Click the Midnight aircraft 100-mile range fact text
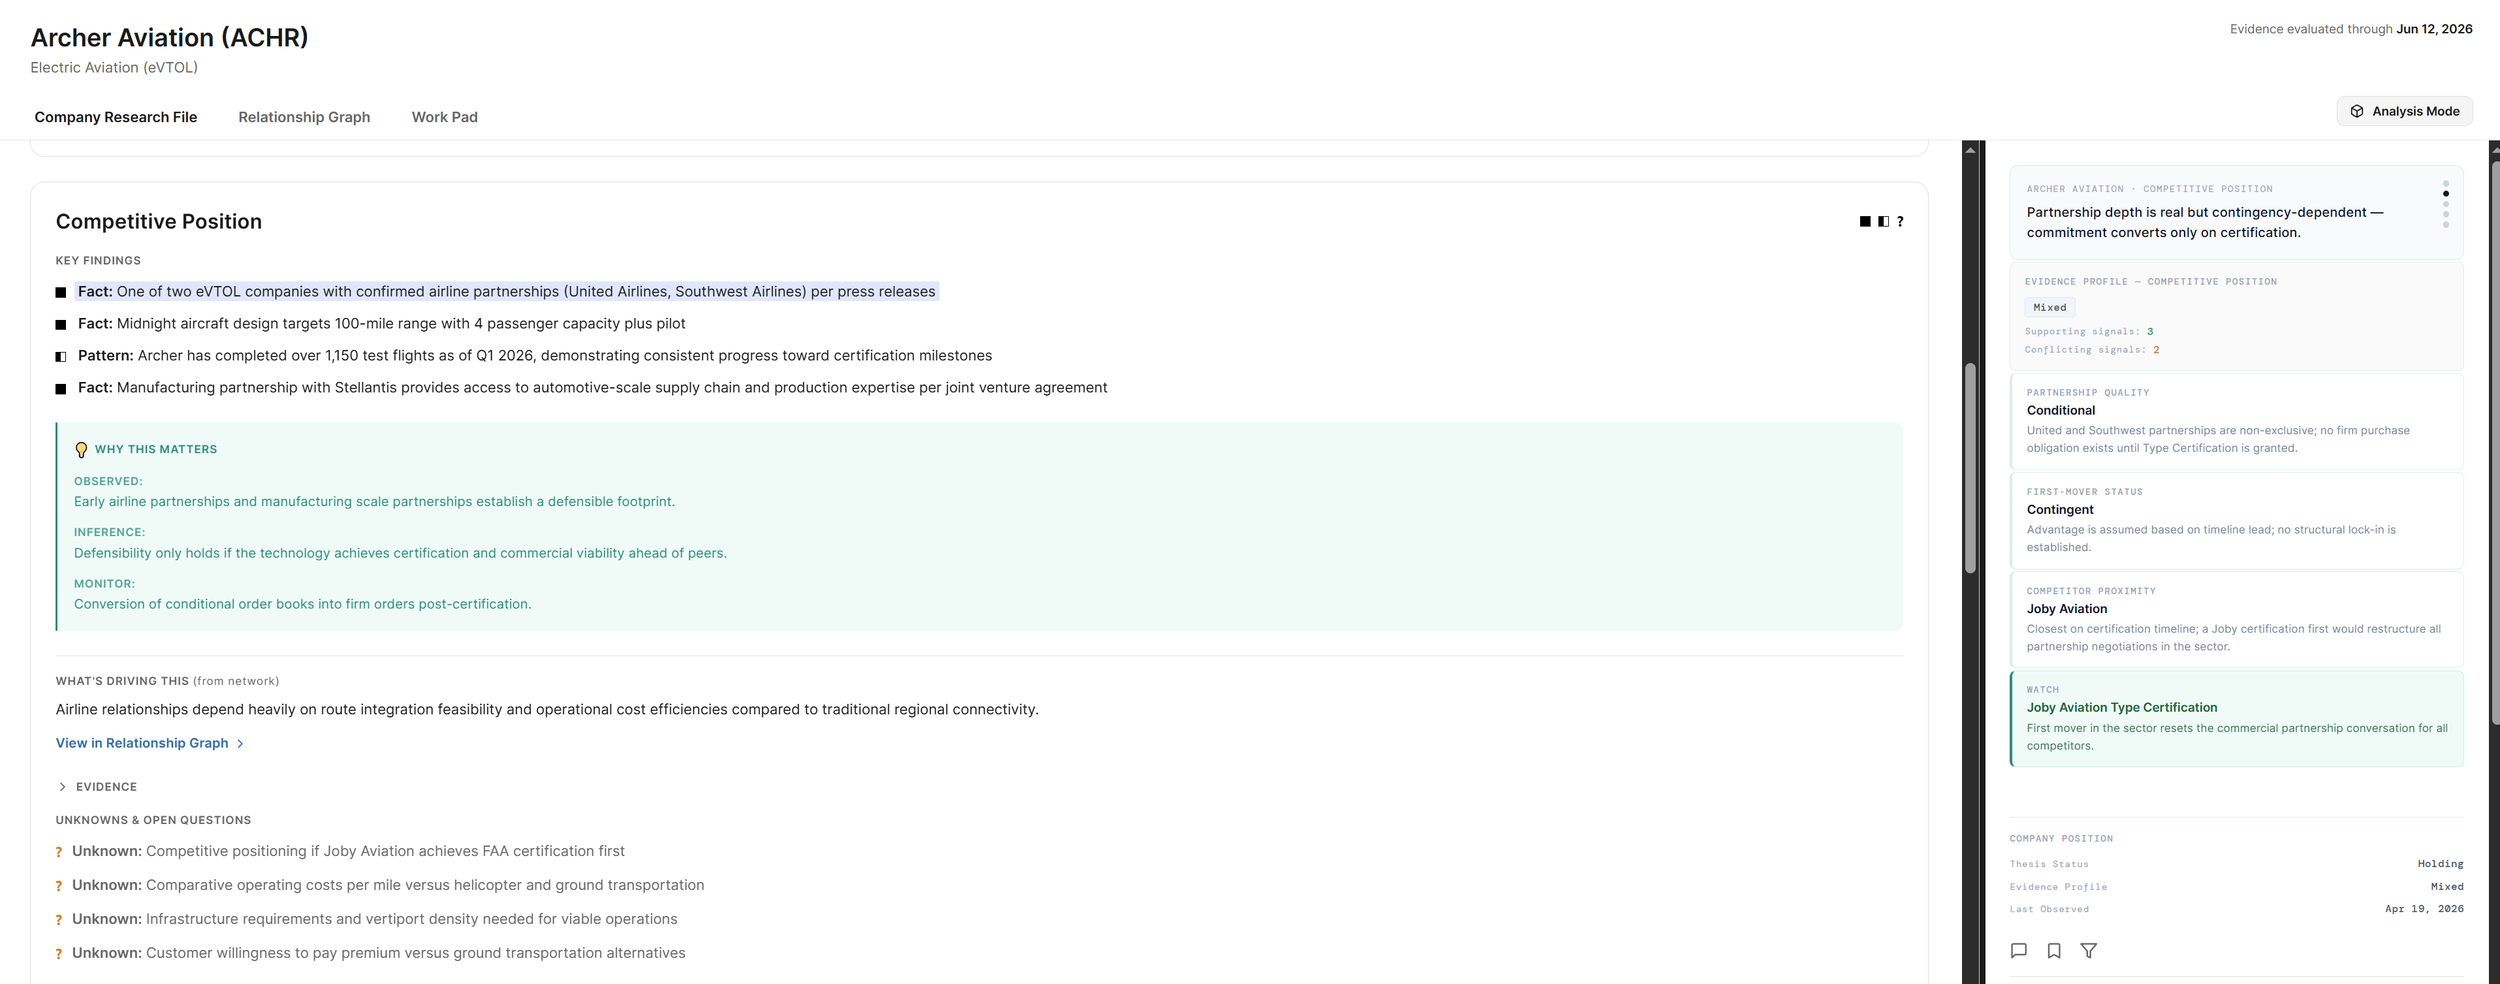Viewport: 2500px width, 984px height. tap(382, 324)
